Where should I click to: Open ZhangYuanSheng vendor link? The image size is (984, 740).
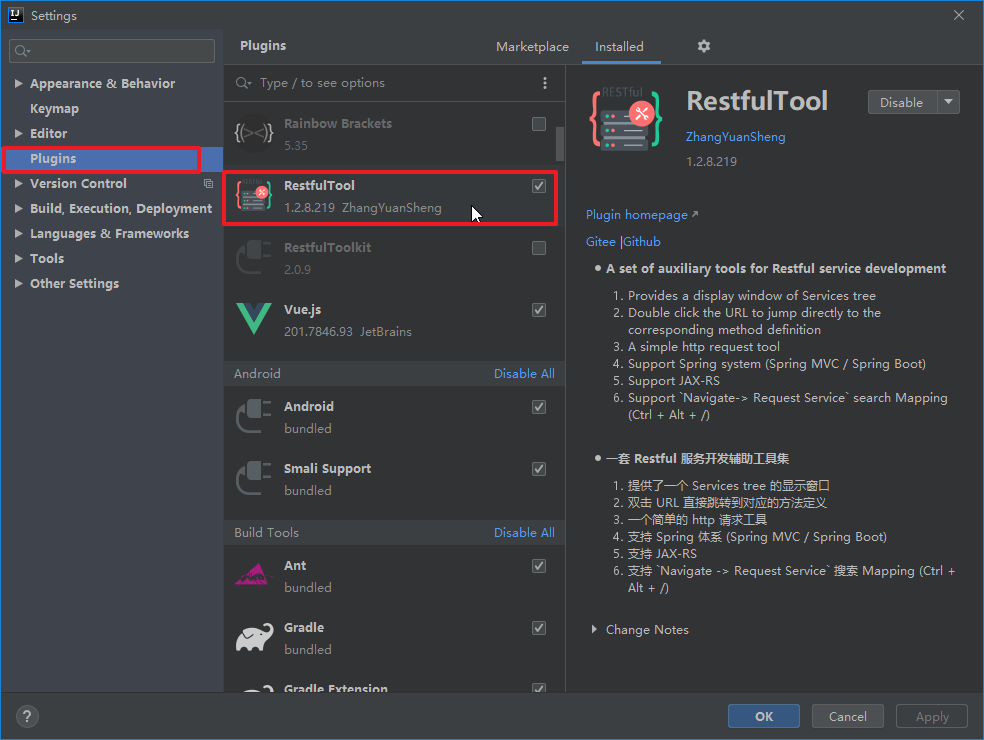pos(735,137)
